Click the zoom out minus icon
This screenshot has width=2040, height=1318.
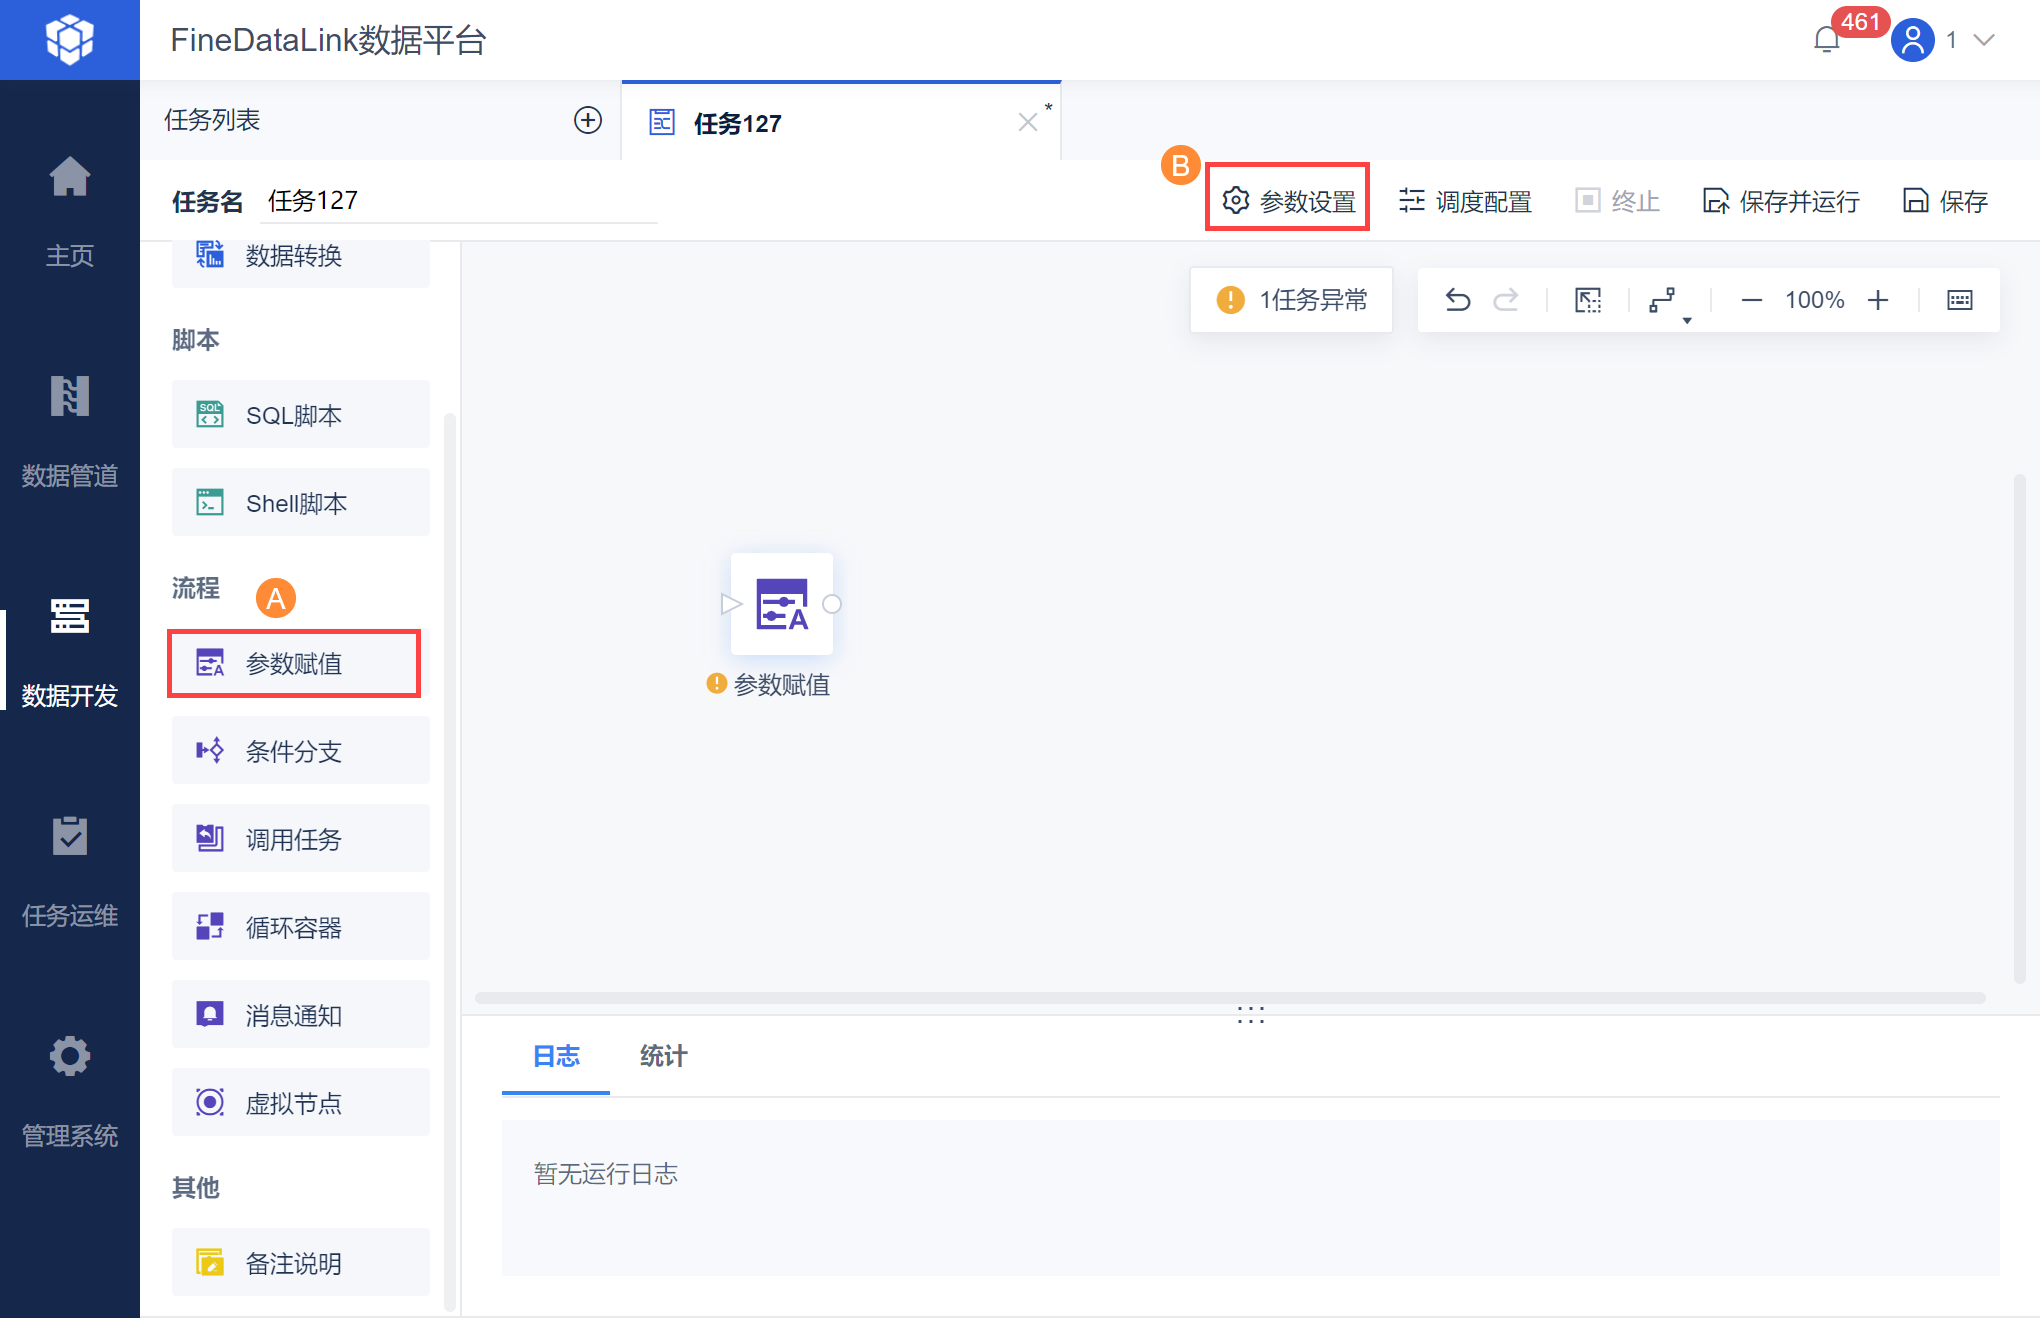tap(1751, 300)
